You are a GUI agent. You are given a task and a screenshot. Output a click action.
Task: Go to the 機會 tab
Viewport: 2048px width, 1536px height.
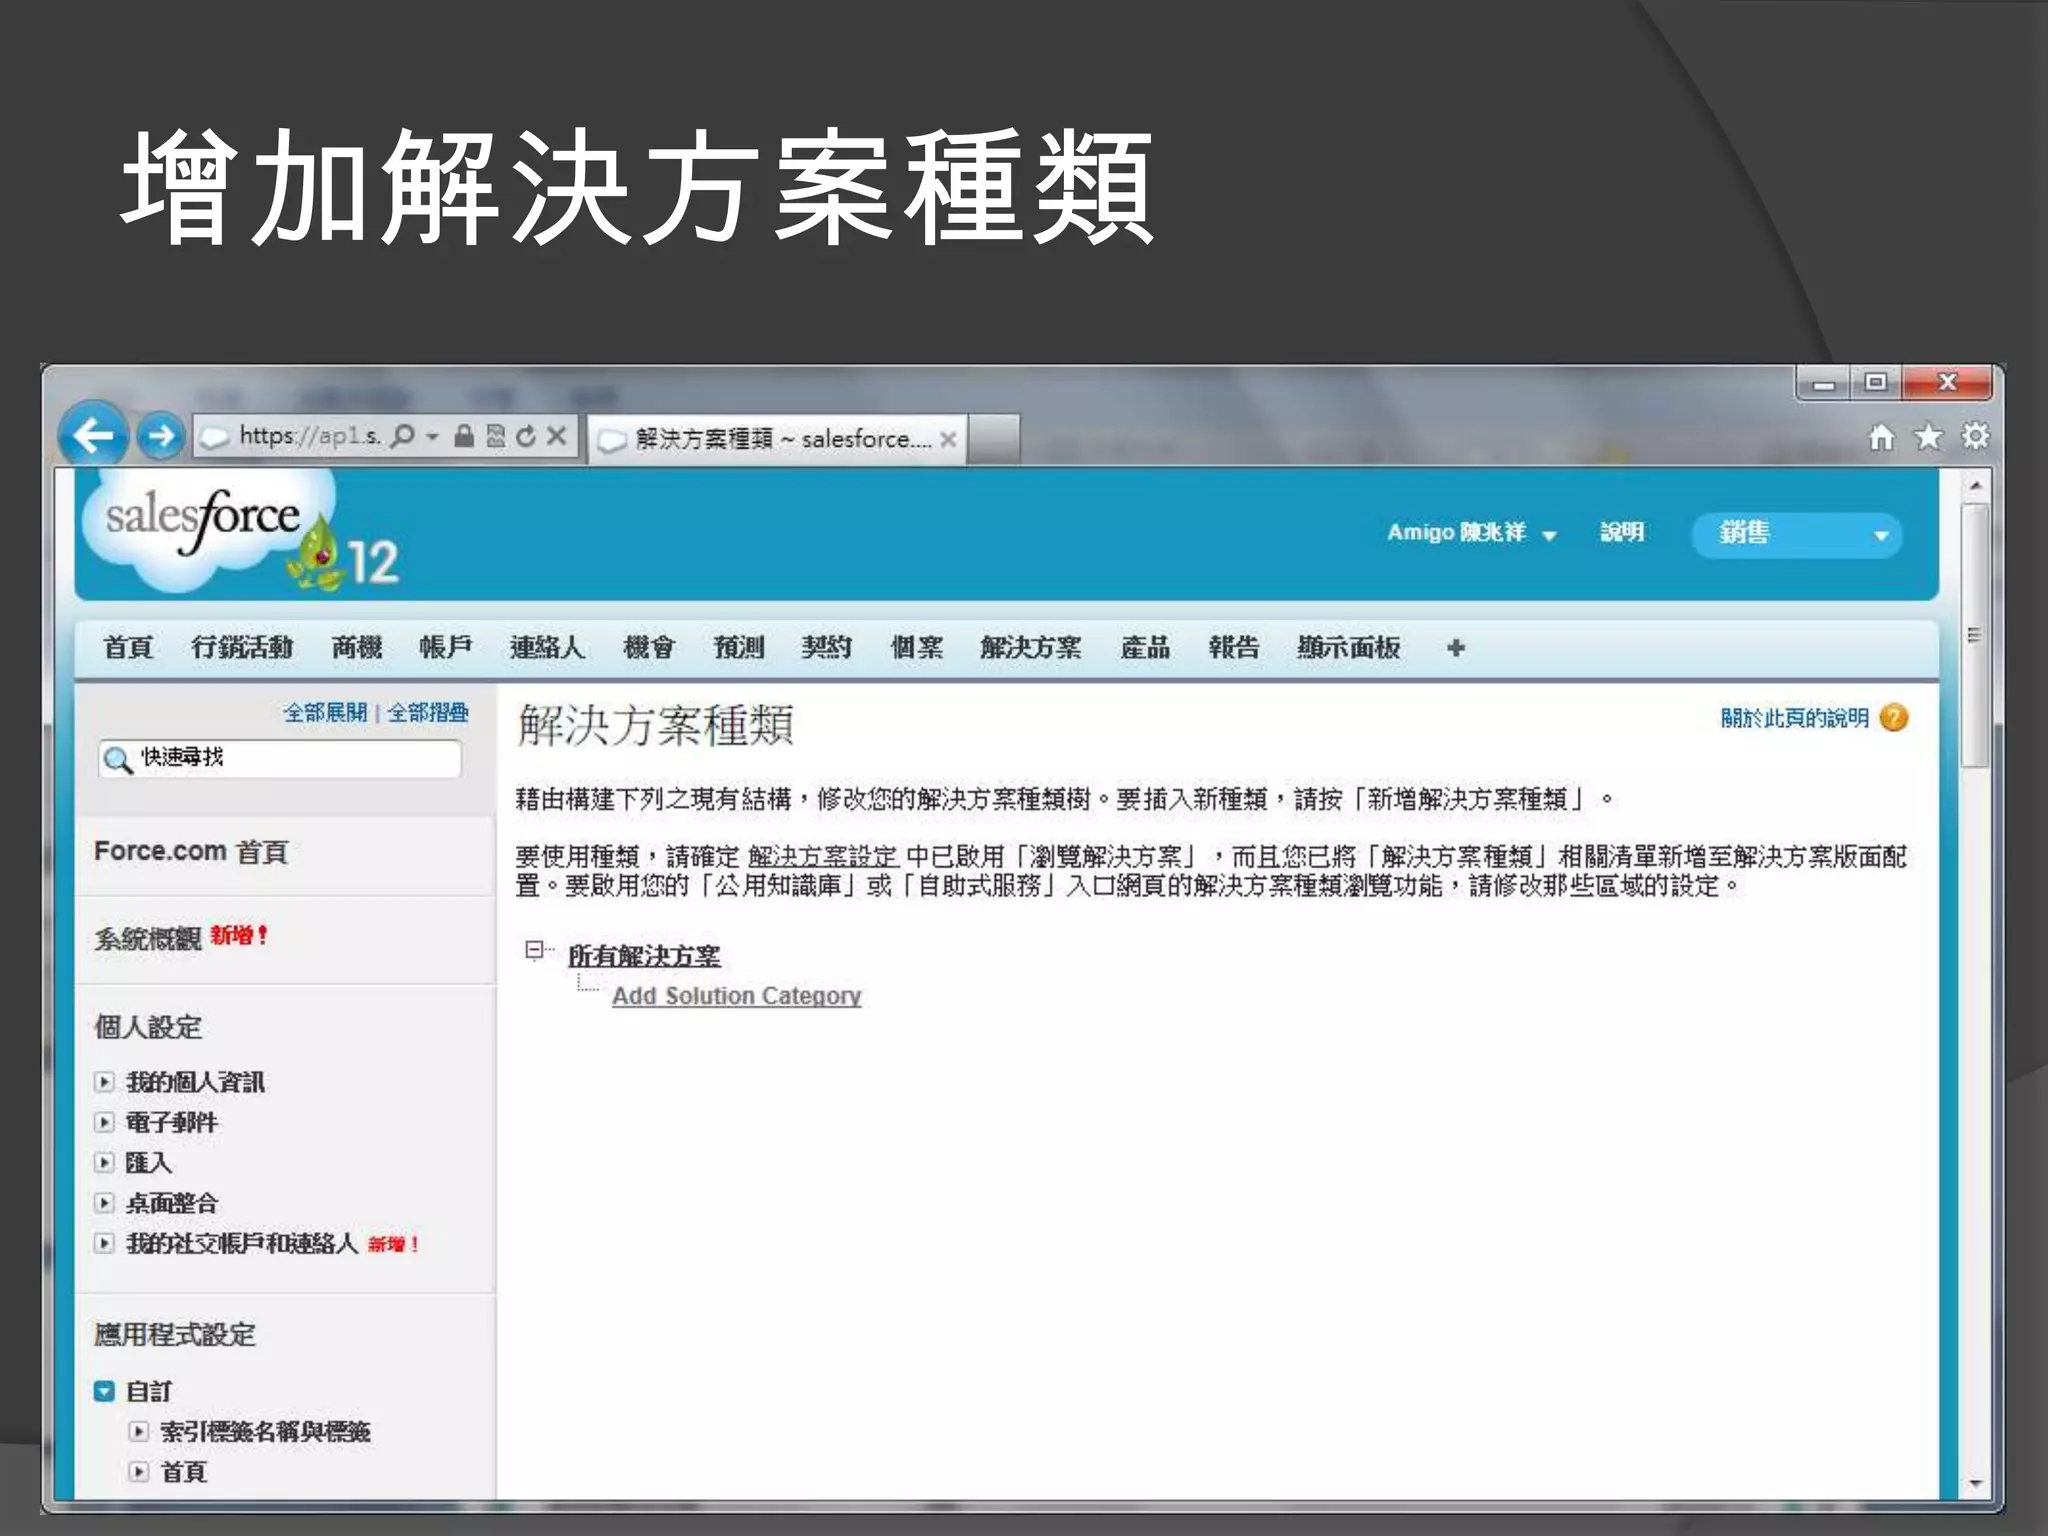pos(649,648)
